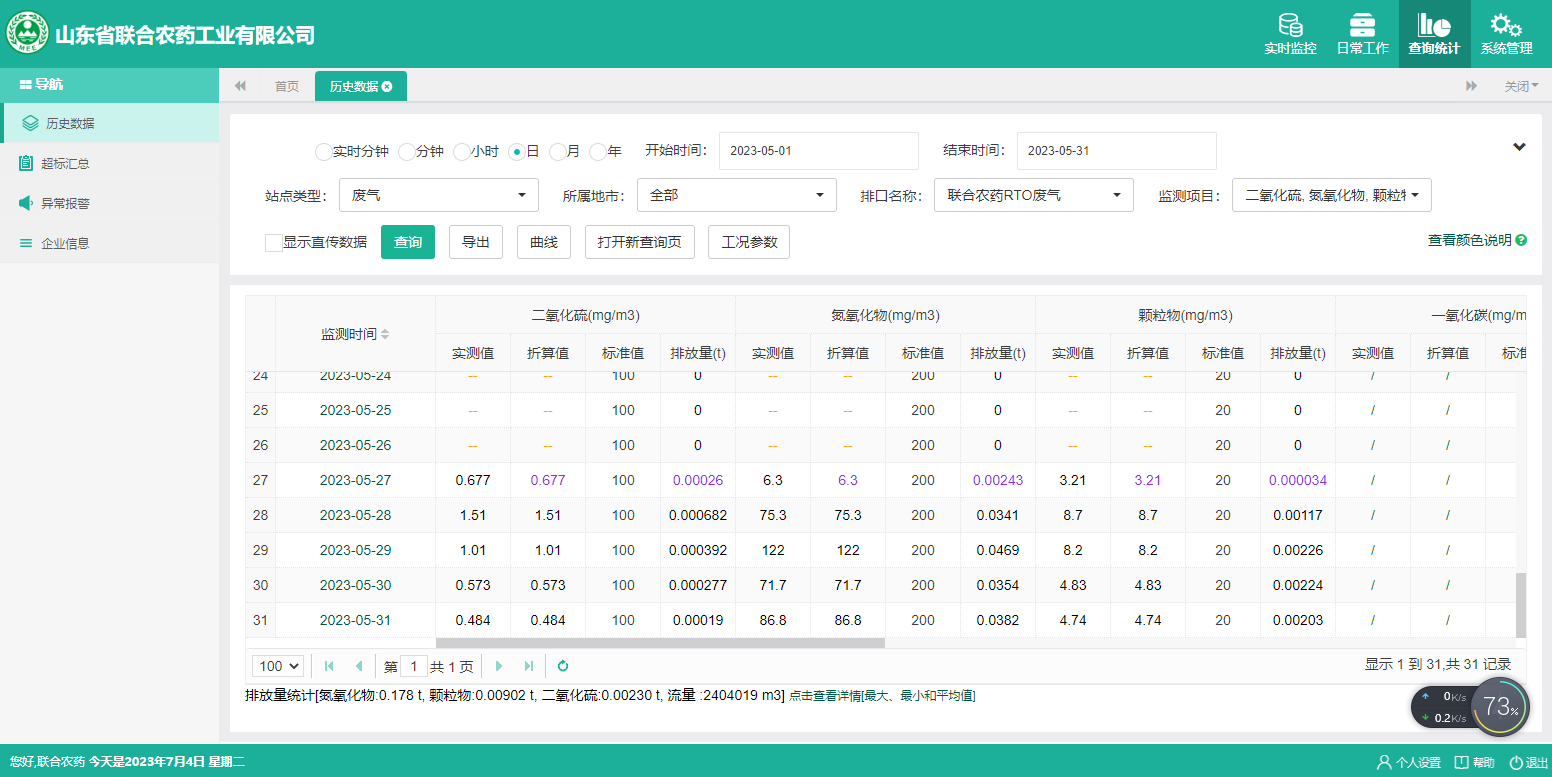Screen dimensions: 1552x777
Task: Open 日常工作 daily work icon
Action: coord(1362,26)
